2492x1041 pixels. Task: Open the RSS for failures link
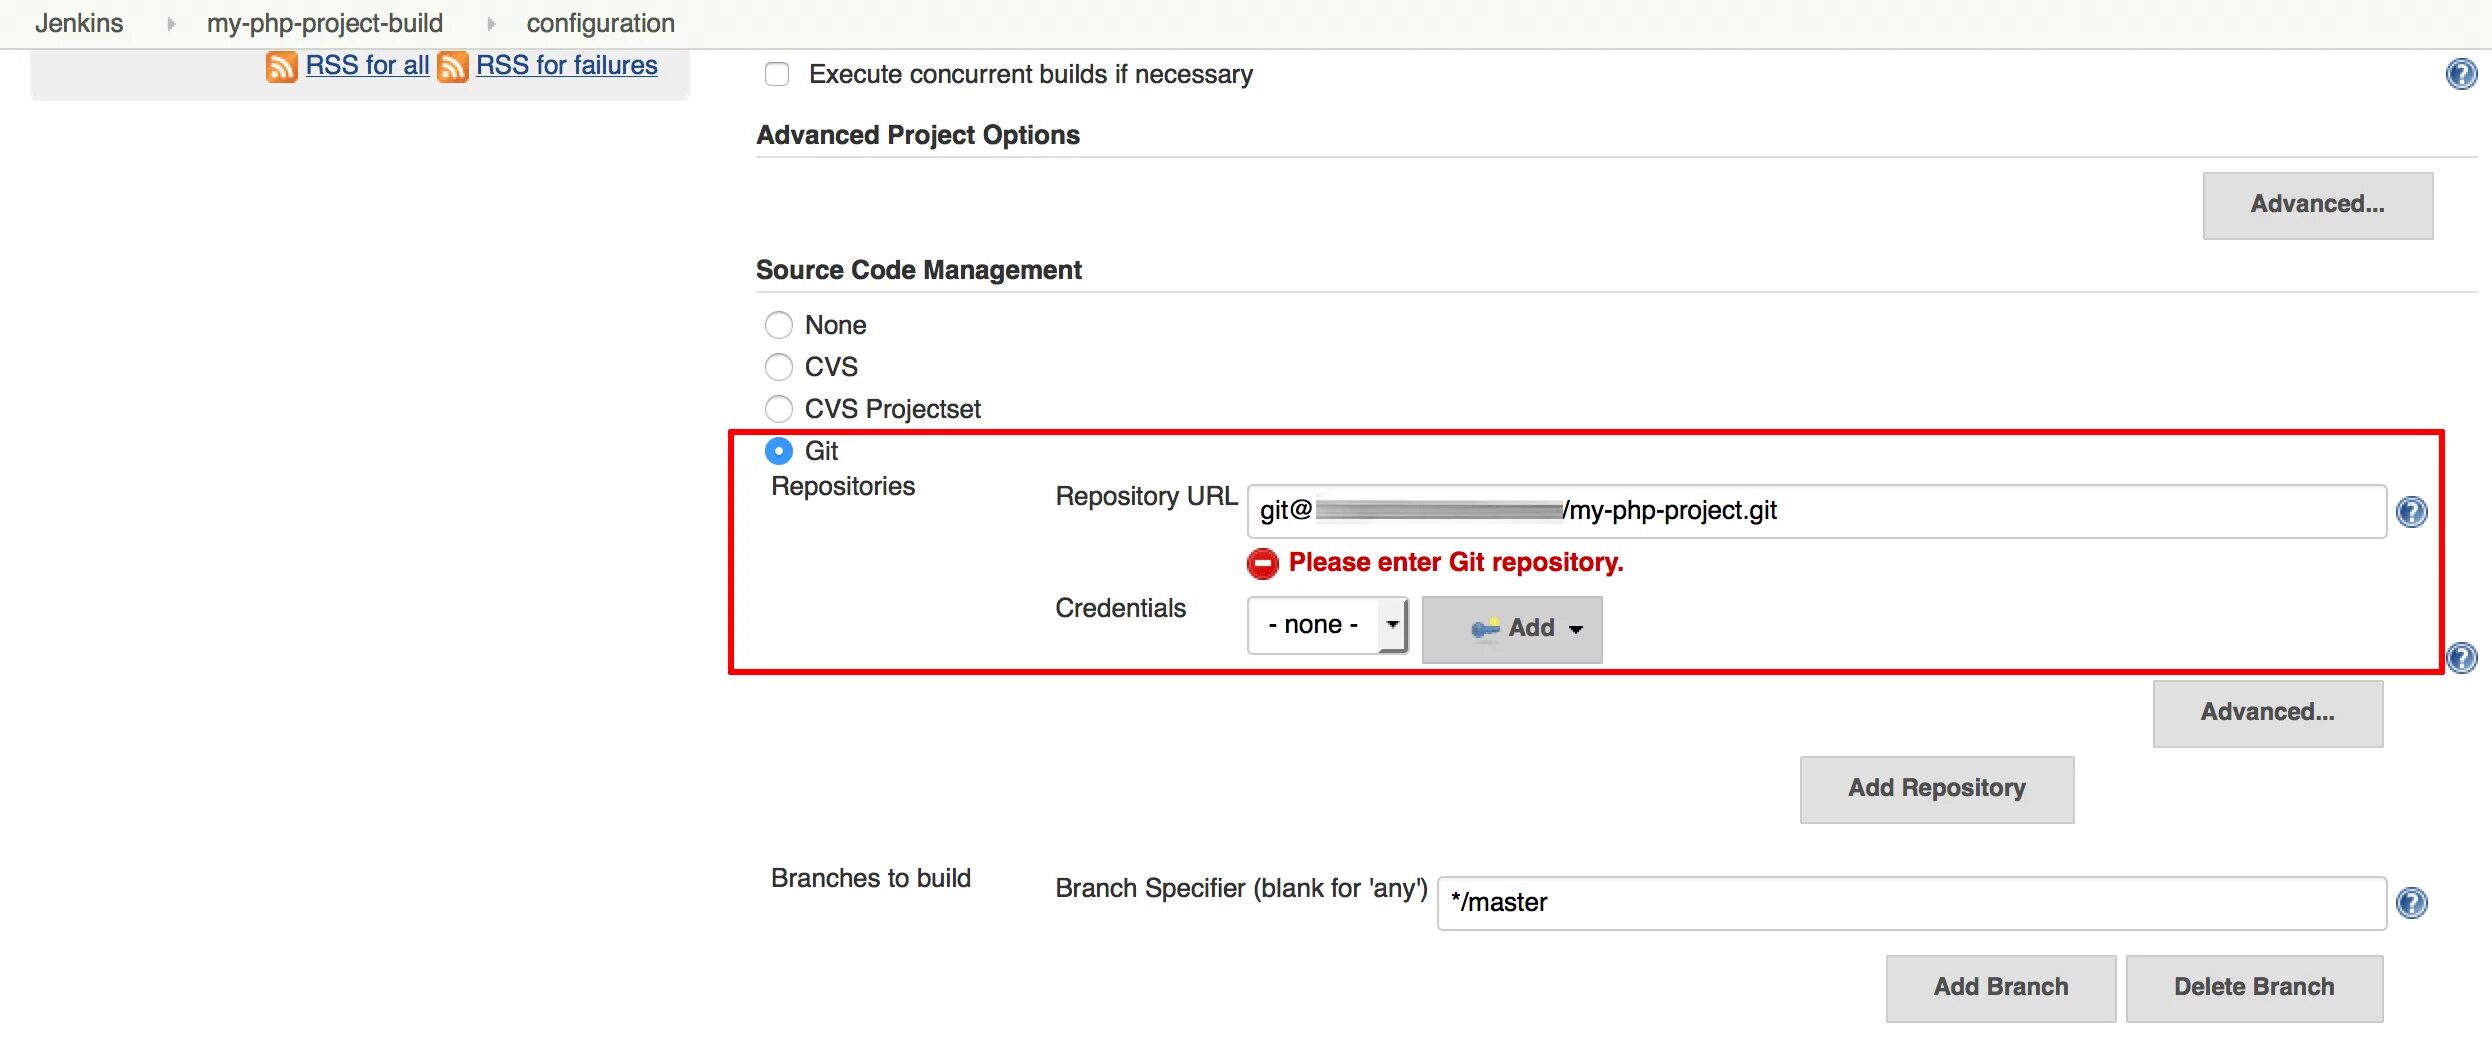tap(566, 65)
